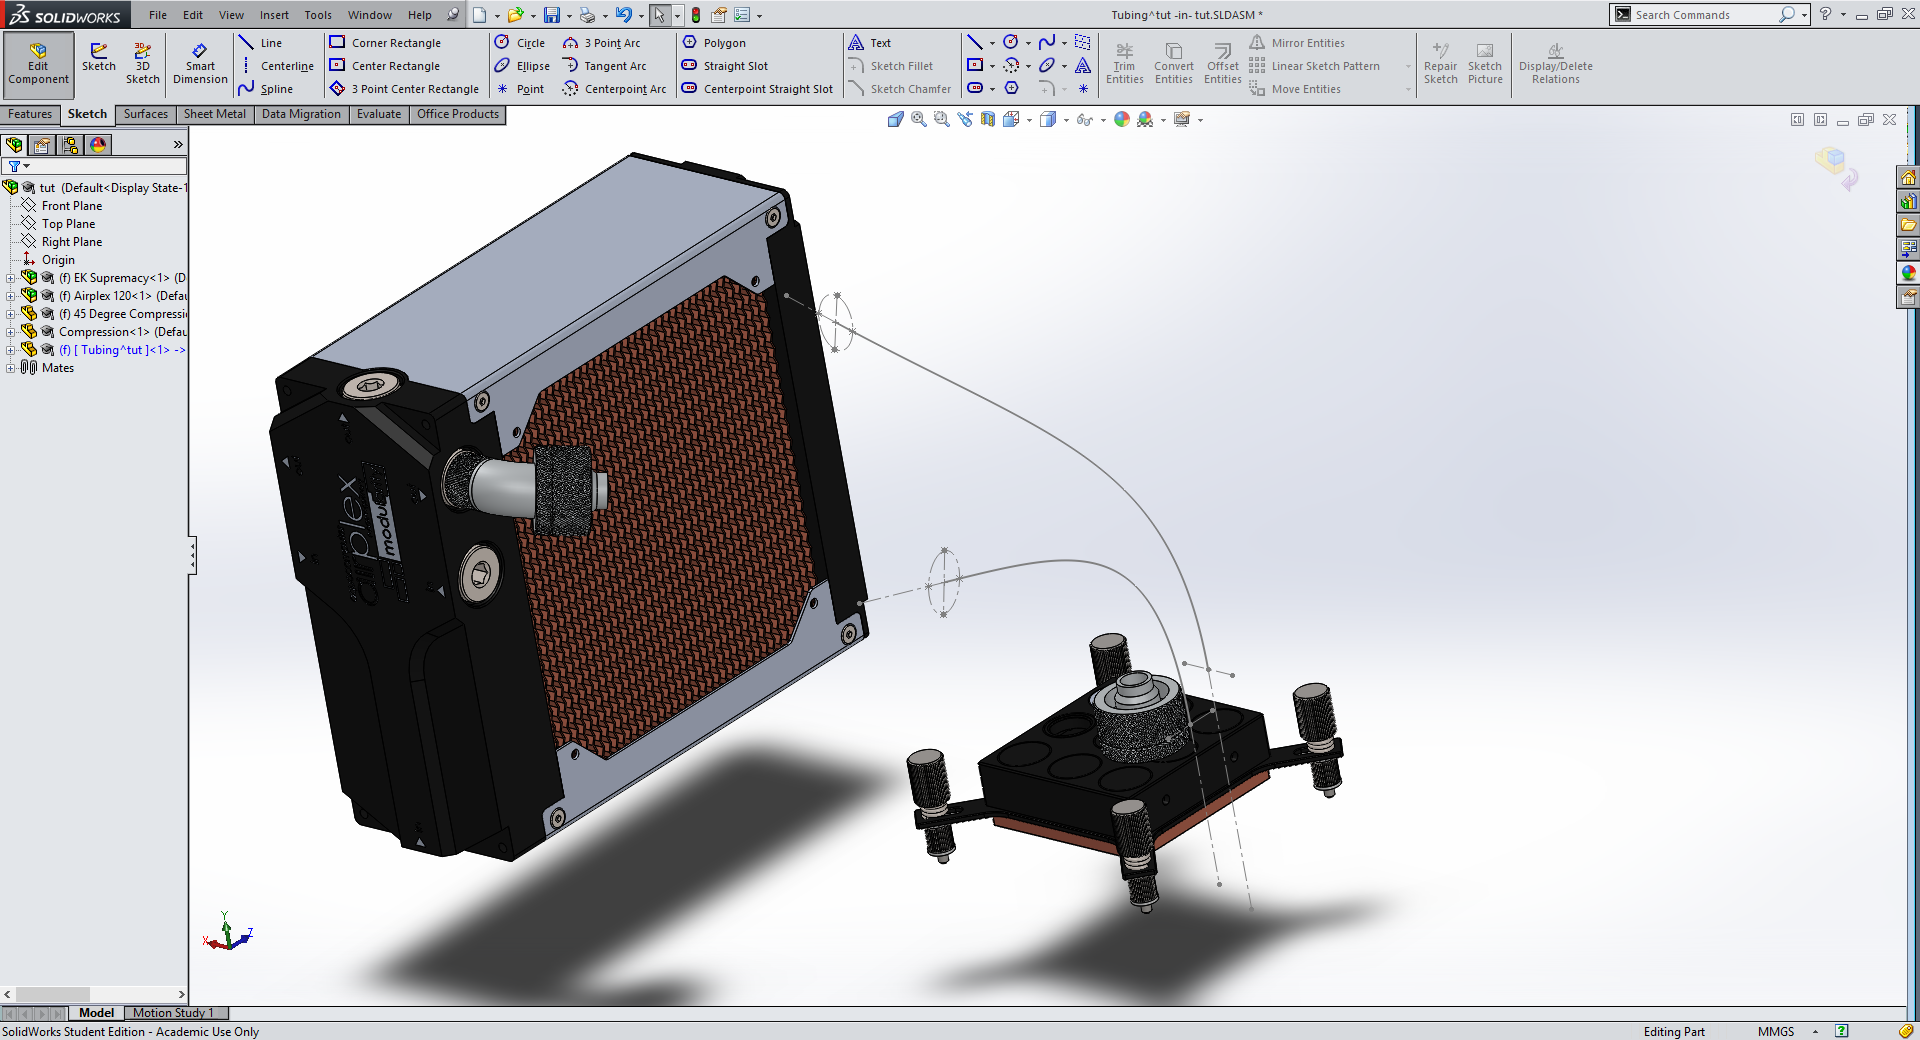
Task: Open the Display Style dropdown arrow
Action: tap(1066, 120)
